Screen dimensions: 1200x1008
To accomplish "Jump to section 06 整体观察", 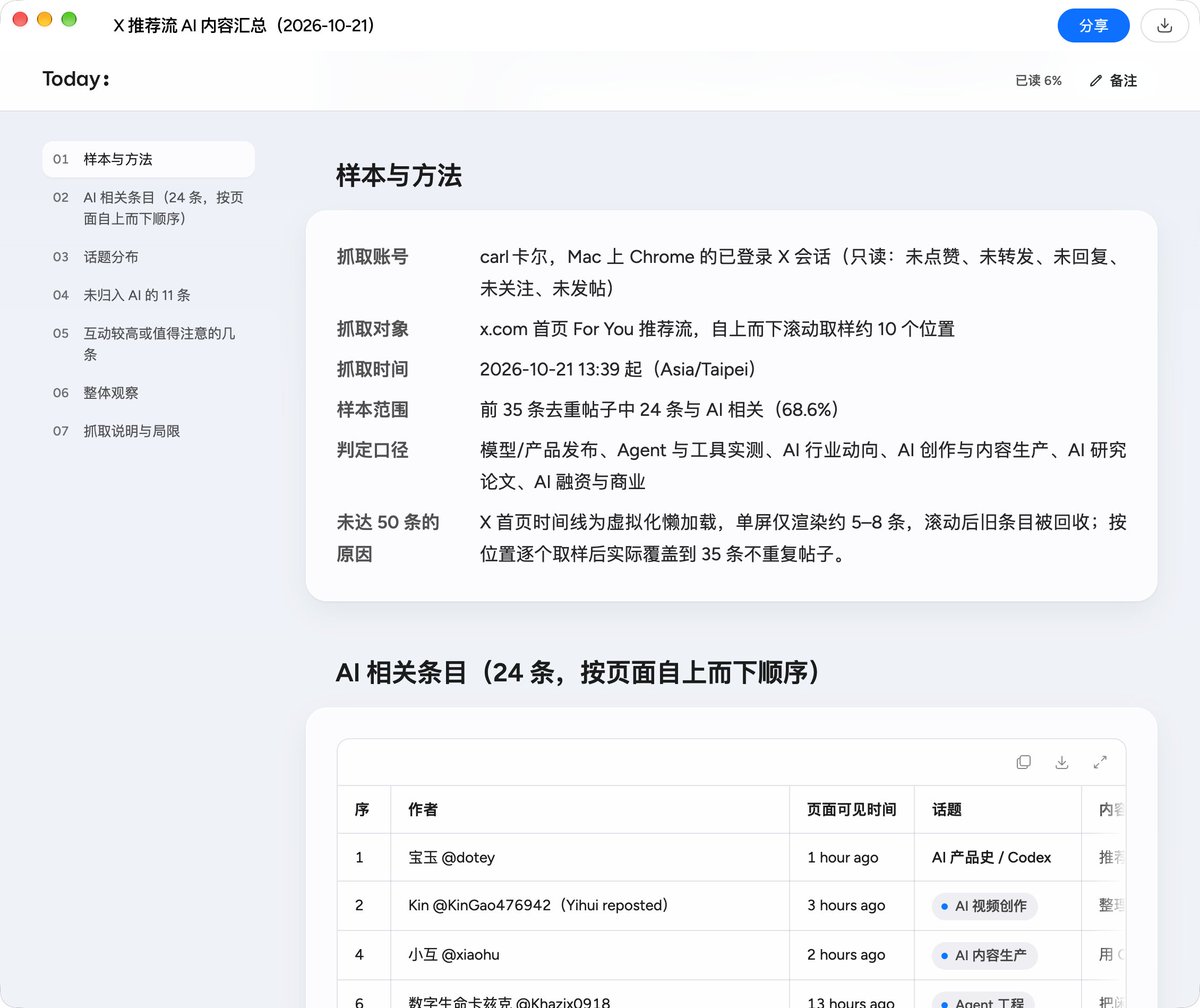I will coord(148,393).
